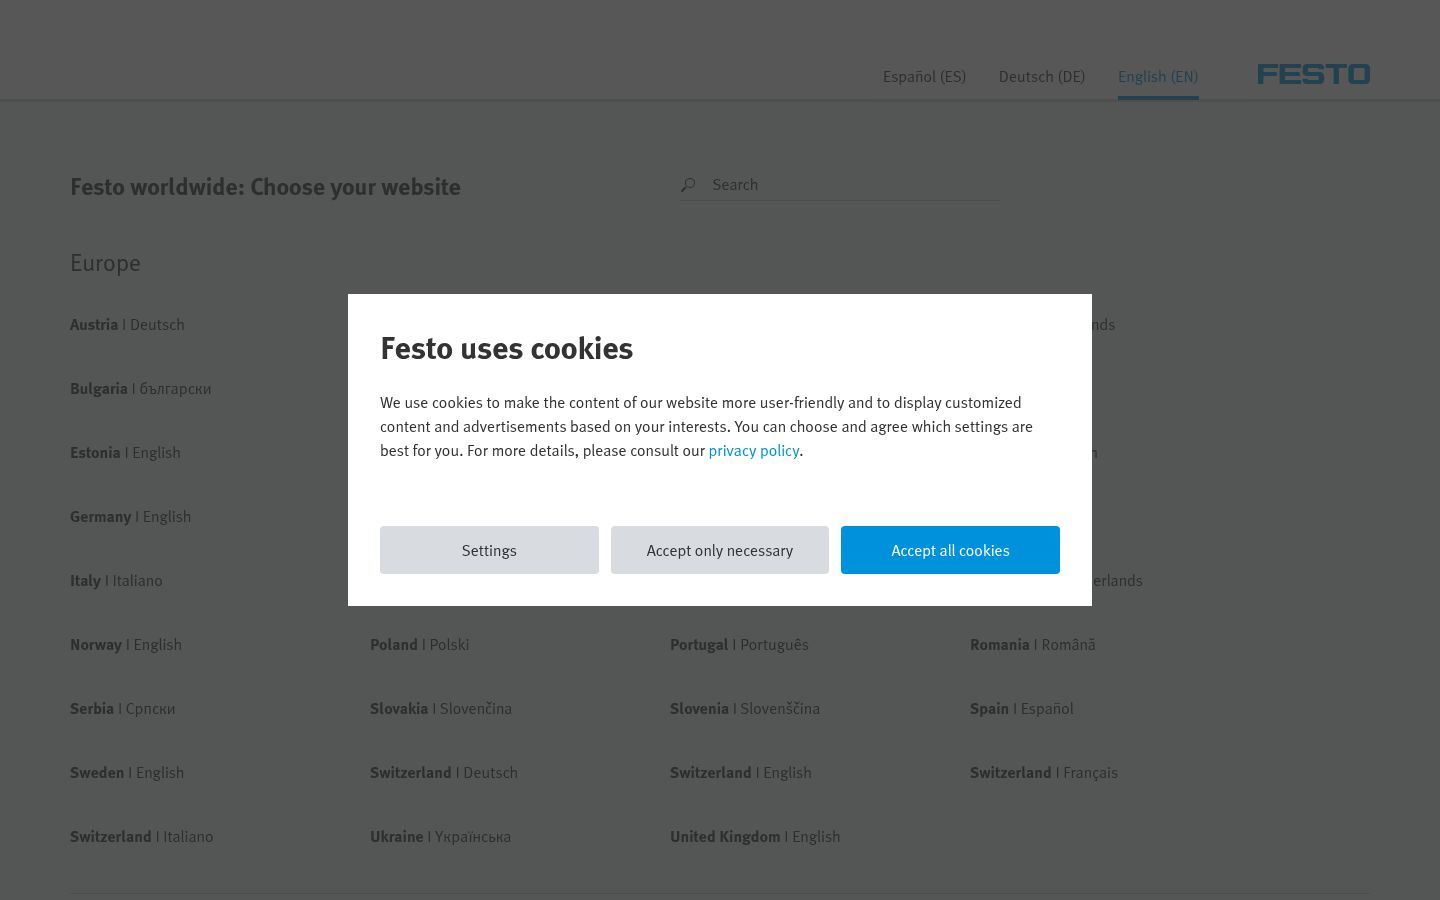Screen dimensions: 1440x900
Task: Select Bulgaria български site
Action: click(x=141, y=389)
